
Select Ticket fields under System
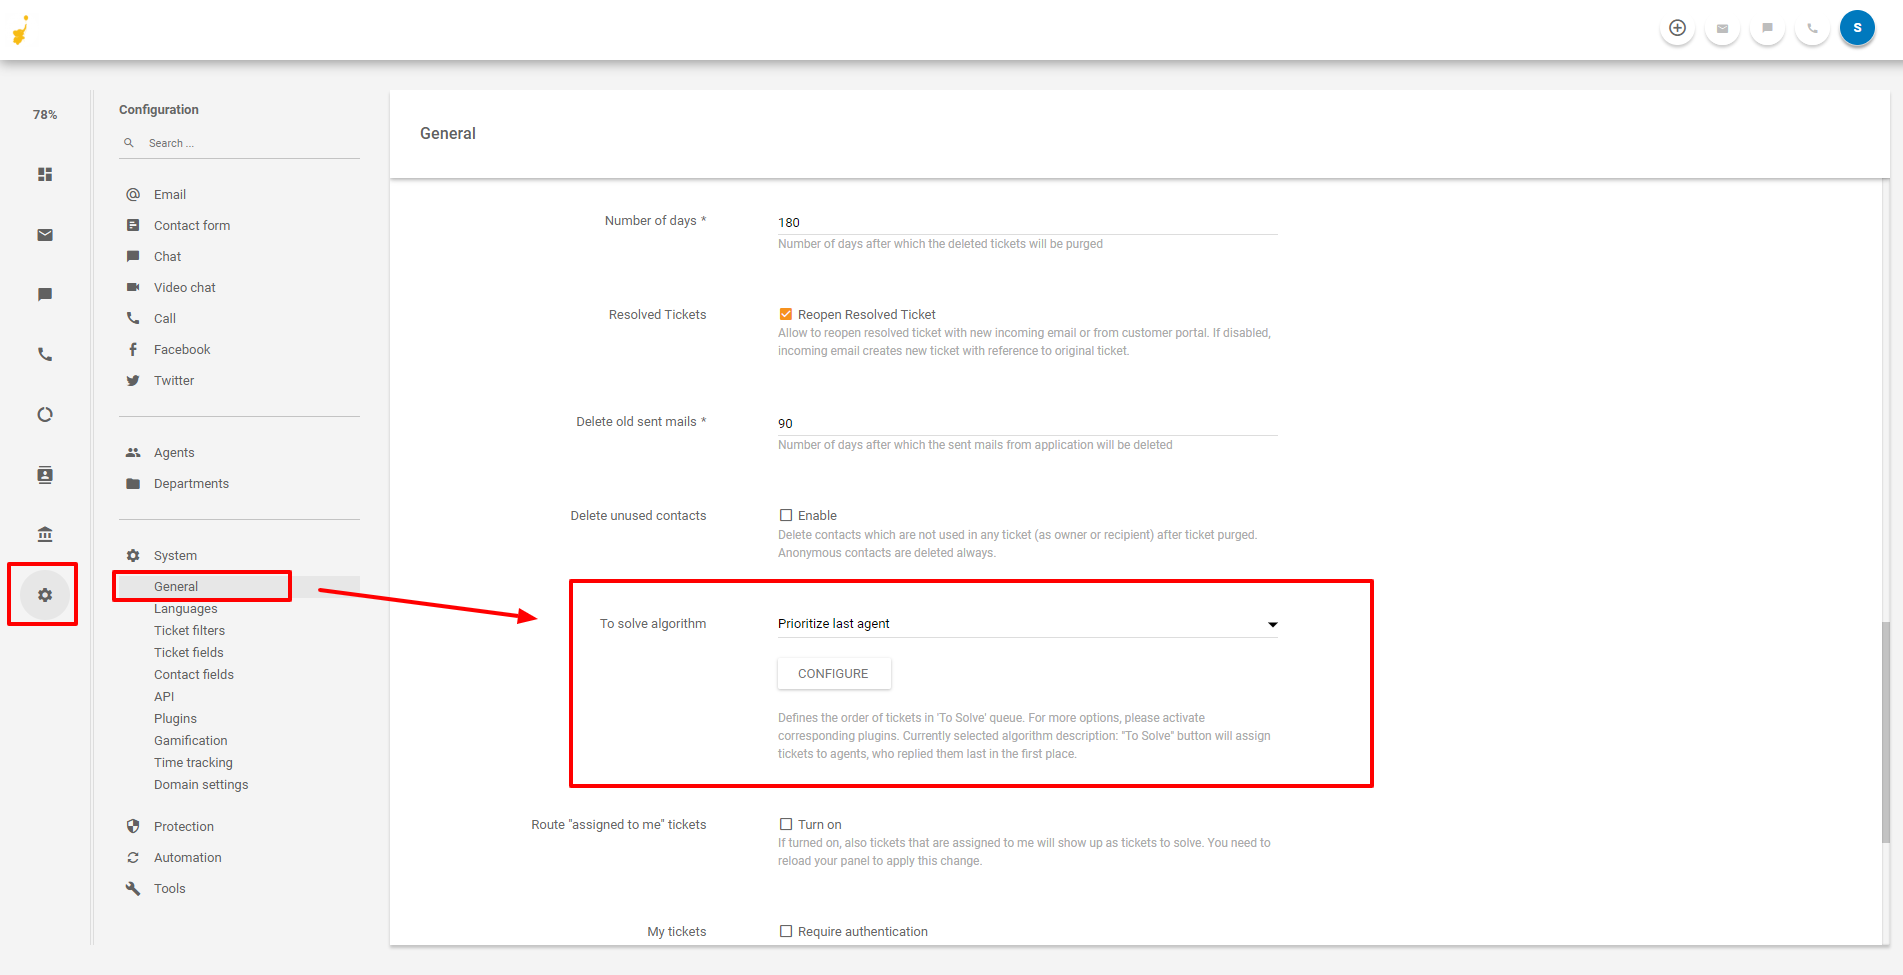[189, 652]
